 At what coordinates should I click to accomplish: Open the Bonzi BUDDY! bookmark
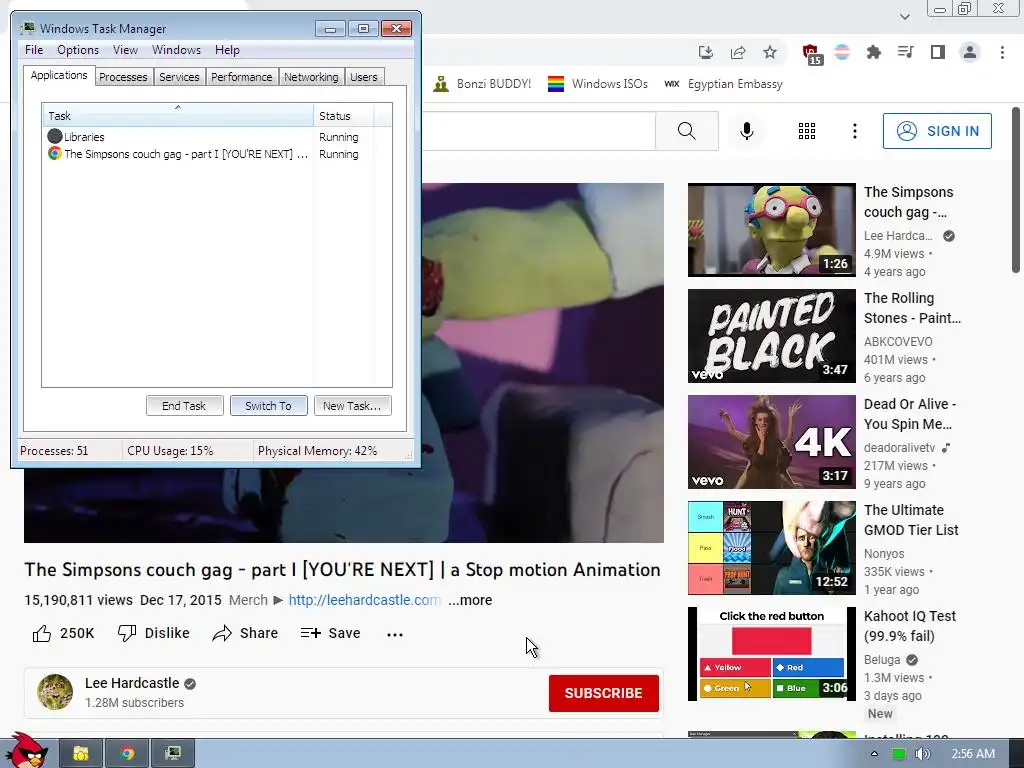(x=482, y=84)
